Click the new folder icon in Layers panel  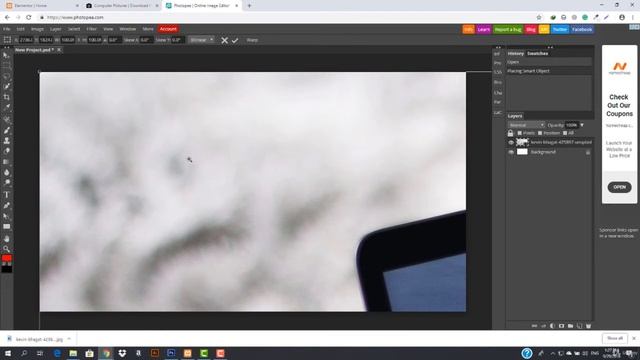[x=570, y=326]
